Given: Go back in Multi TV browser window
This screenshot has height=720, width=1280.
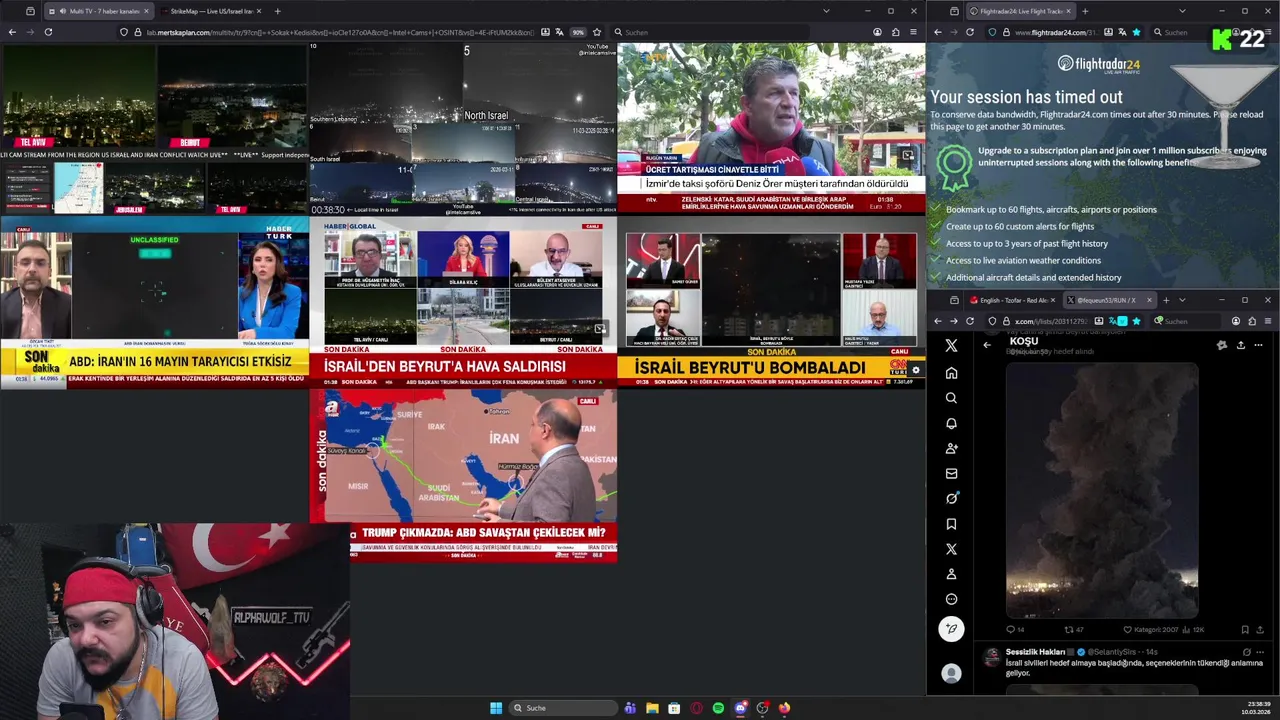Looking at the screenshot, I should click(12, 32).
